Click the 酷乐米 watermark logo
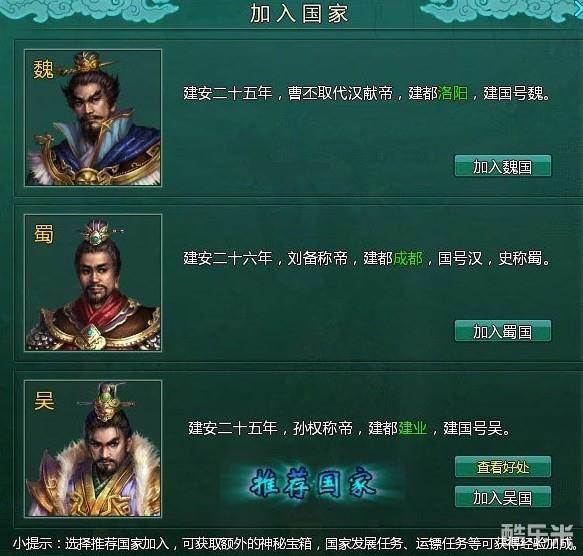The height and width of the screenshot is (556, 583). [538, 533]
